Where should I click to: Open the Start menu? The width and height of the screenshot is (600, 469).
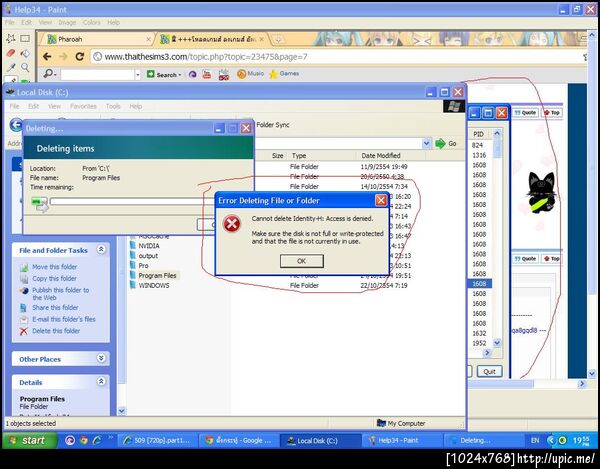pyautogui.click(x=29, y=440)
